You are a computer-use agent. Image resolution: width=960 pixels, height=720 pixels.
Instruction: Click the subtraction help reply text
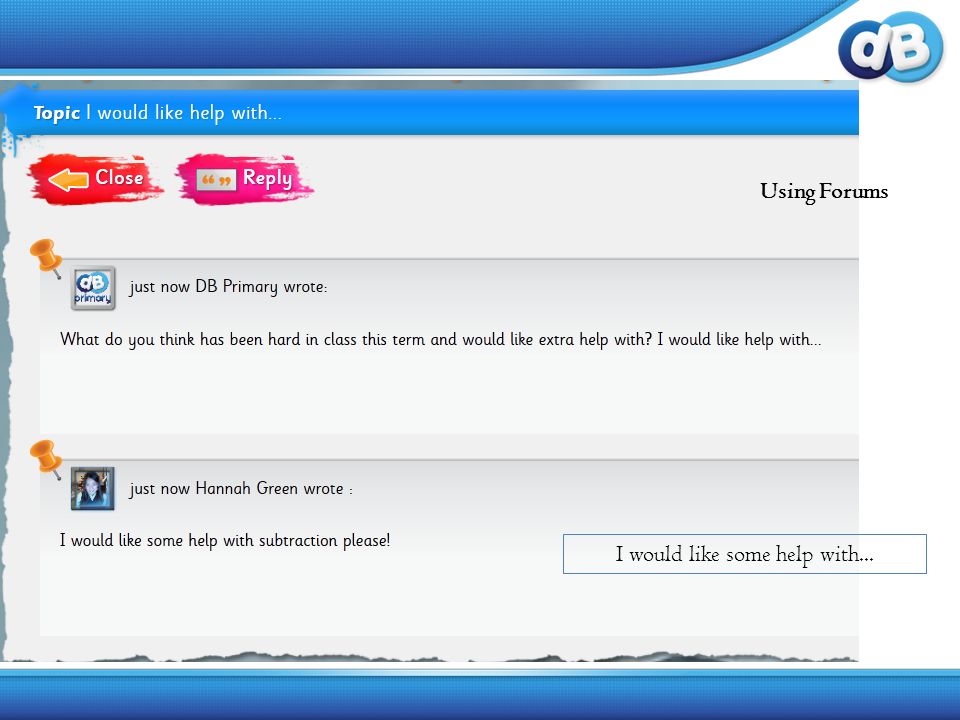point(225,541)
